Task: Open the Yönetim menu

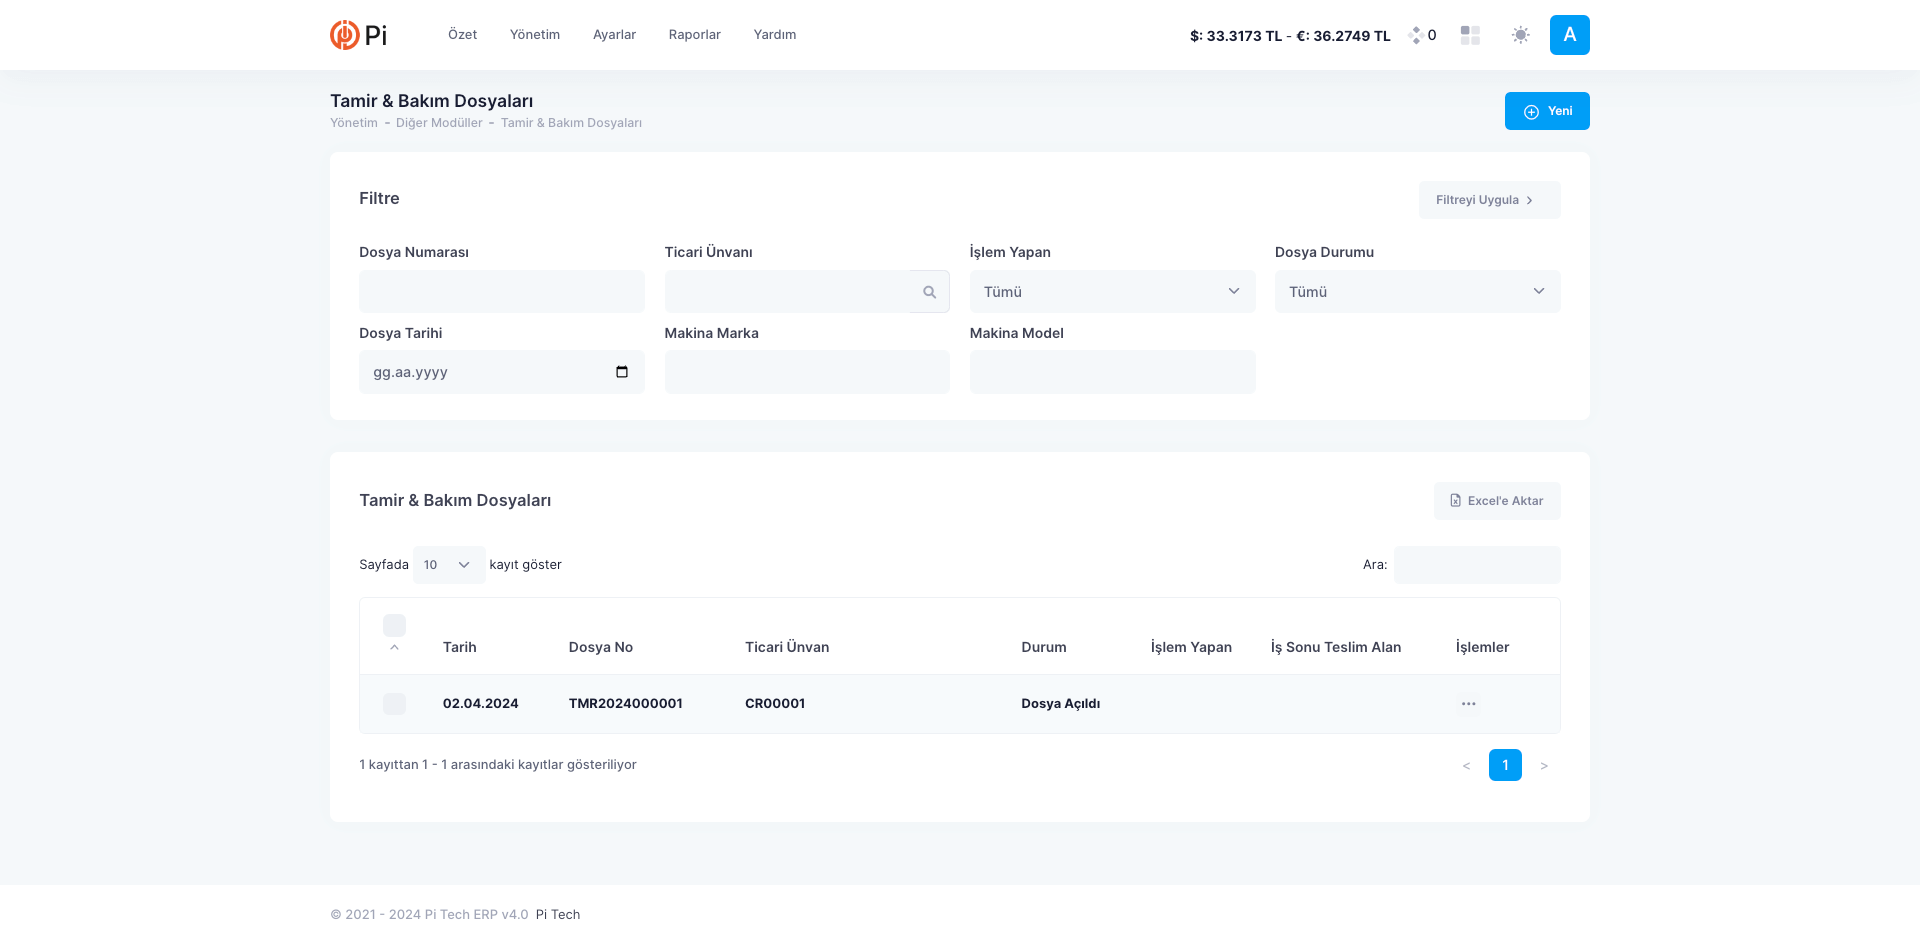Action: coord(534,35)
